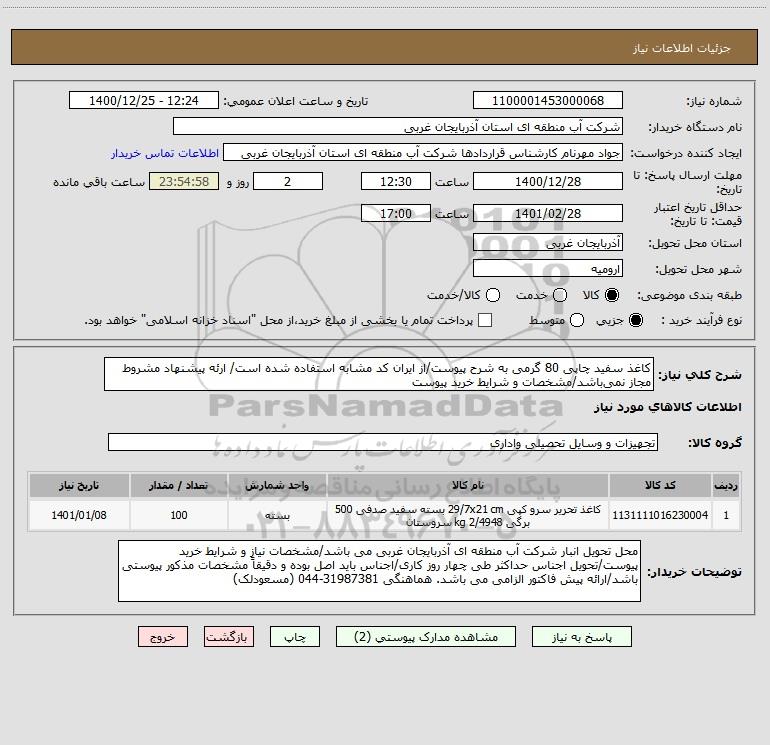Click the جزئیات اطلاعات نیاز header title
Viewport: 770px width, 745px height.
681,48
